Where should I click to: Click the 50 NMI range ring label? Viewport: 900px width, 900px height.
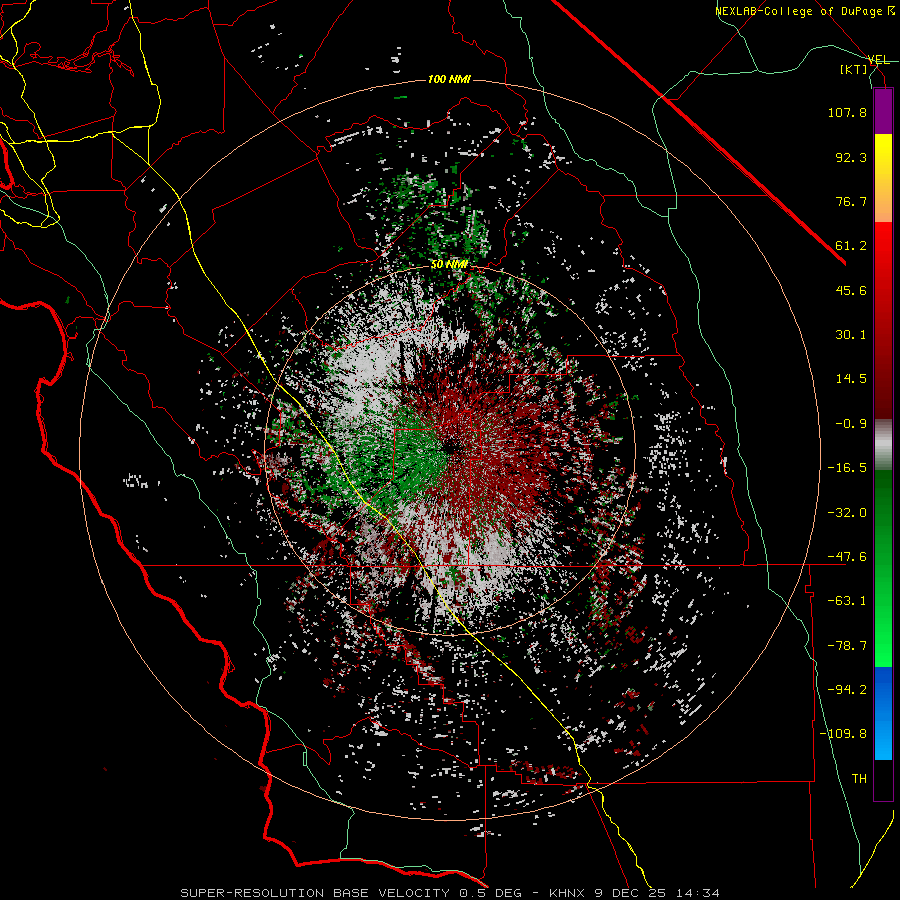tap(449, 265)
